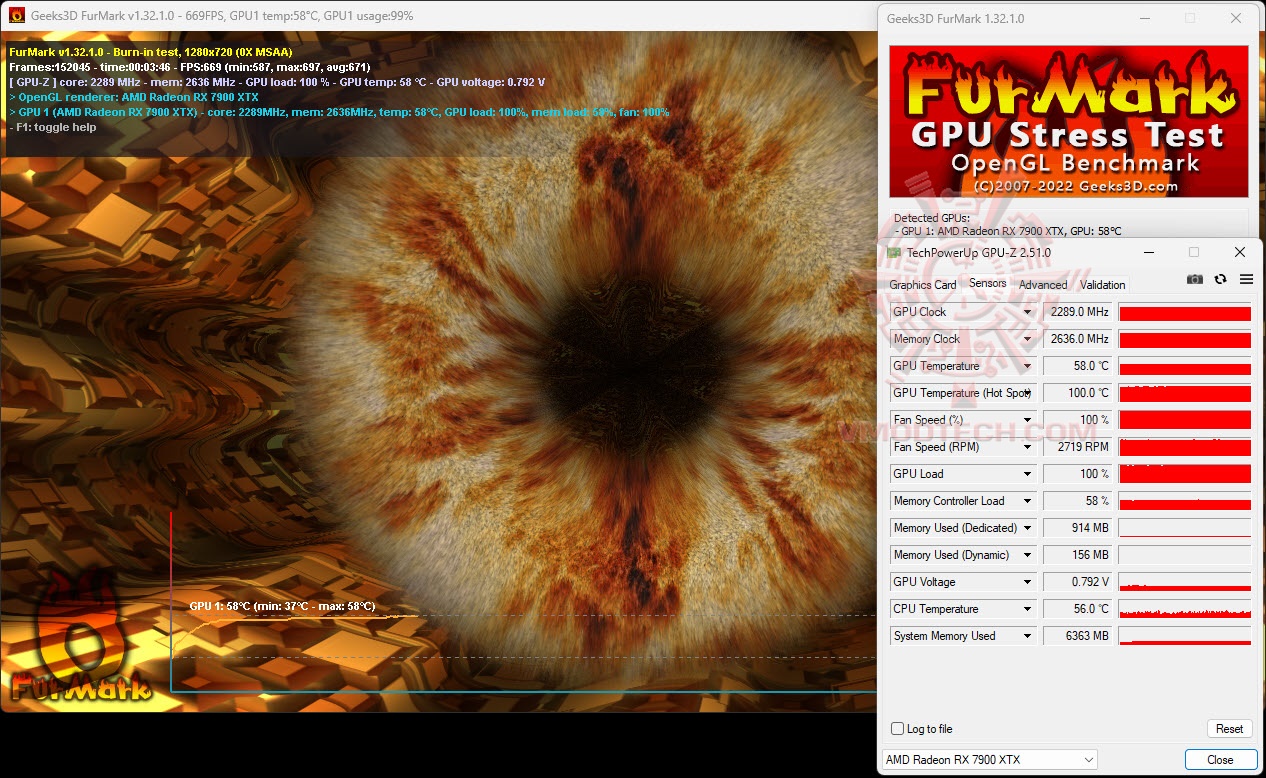The height and width of the screenshot is (778, 1266).
Task: Maximize the GPU-Z window
Action: [1194, 253]
